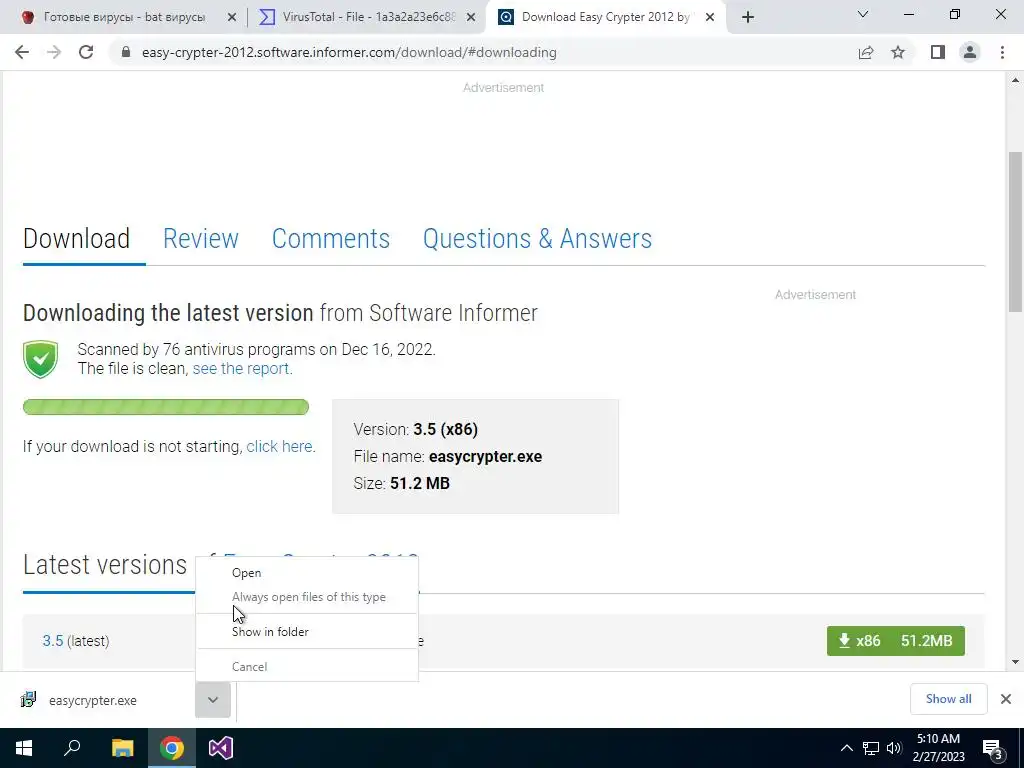Reload the current page

tap(86, 52)
